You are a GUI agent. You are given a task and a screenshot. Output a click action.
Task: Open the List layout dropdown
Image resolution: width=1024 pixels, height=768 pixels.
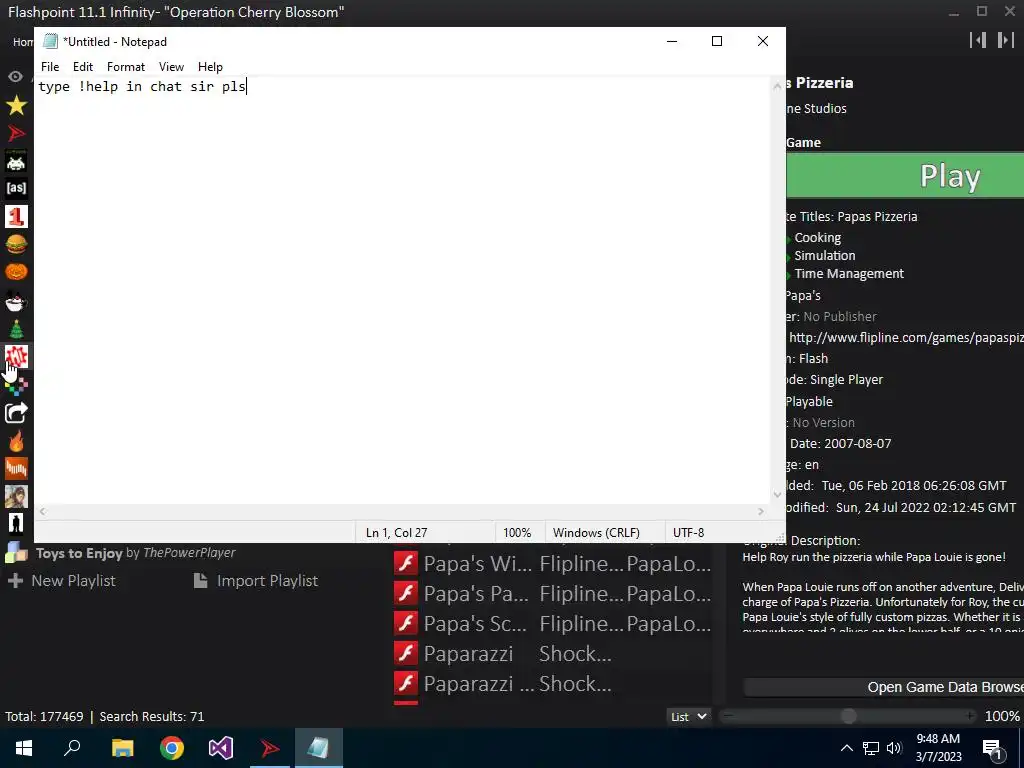click(x=688, y=716)
